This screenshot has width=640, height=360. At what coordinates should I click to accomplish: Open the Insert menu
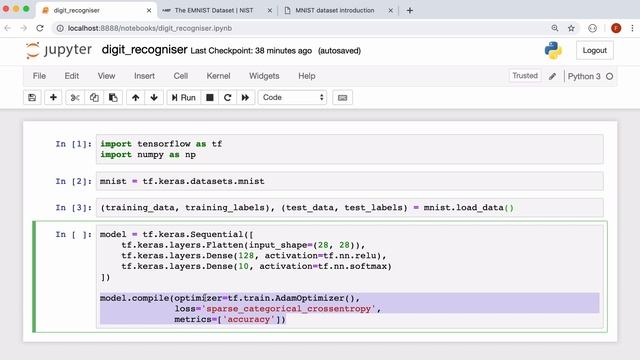(x=144, y=76)
